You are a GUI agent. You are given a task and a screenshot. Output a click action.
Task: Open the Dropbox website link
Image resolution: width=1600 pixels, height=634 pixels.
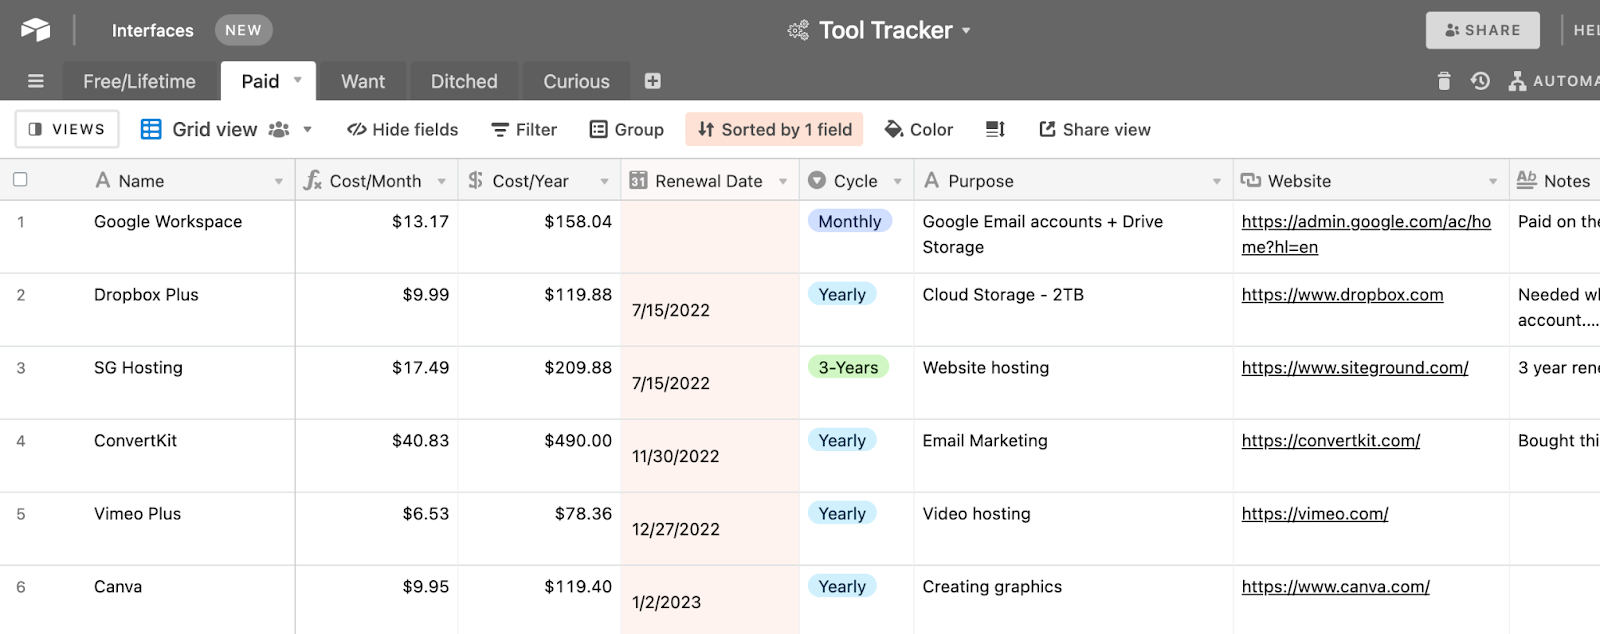(1342, 294)
